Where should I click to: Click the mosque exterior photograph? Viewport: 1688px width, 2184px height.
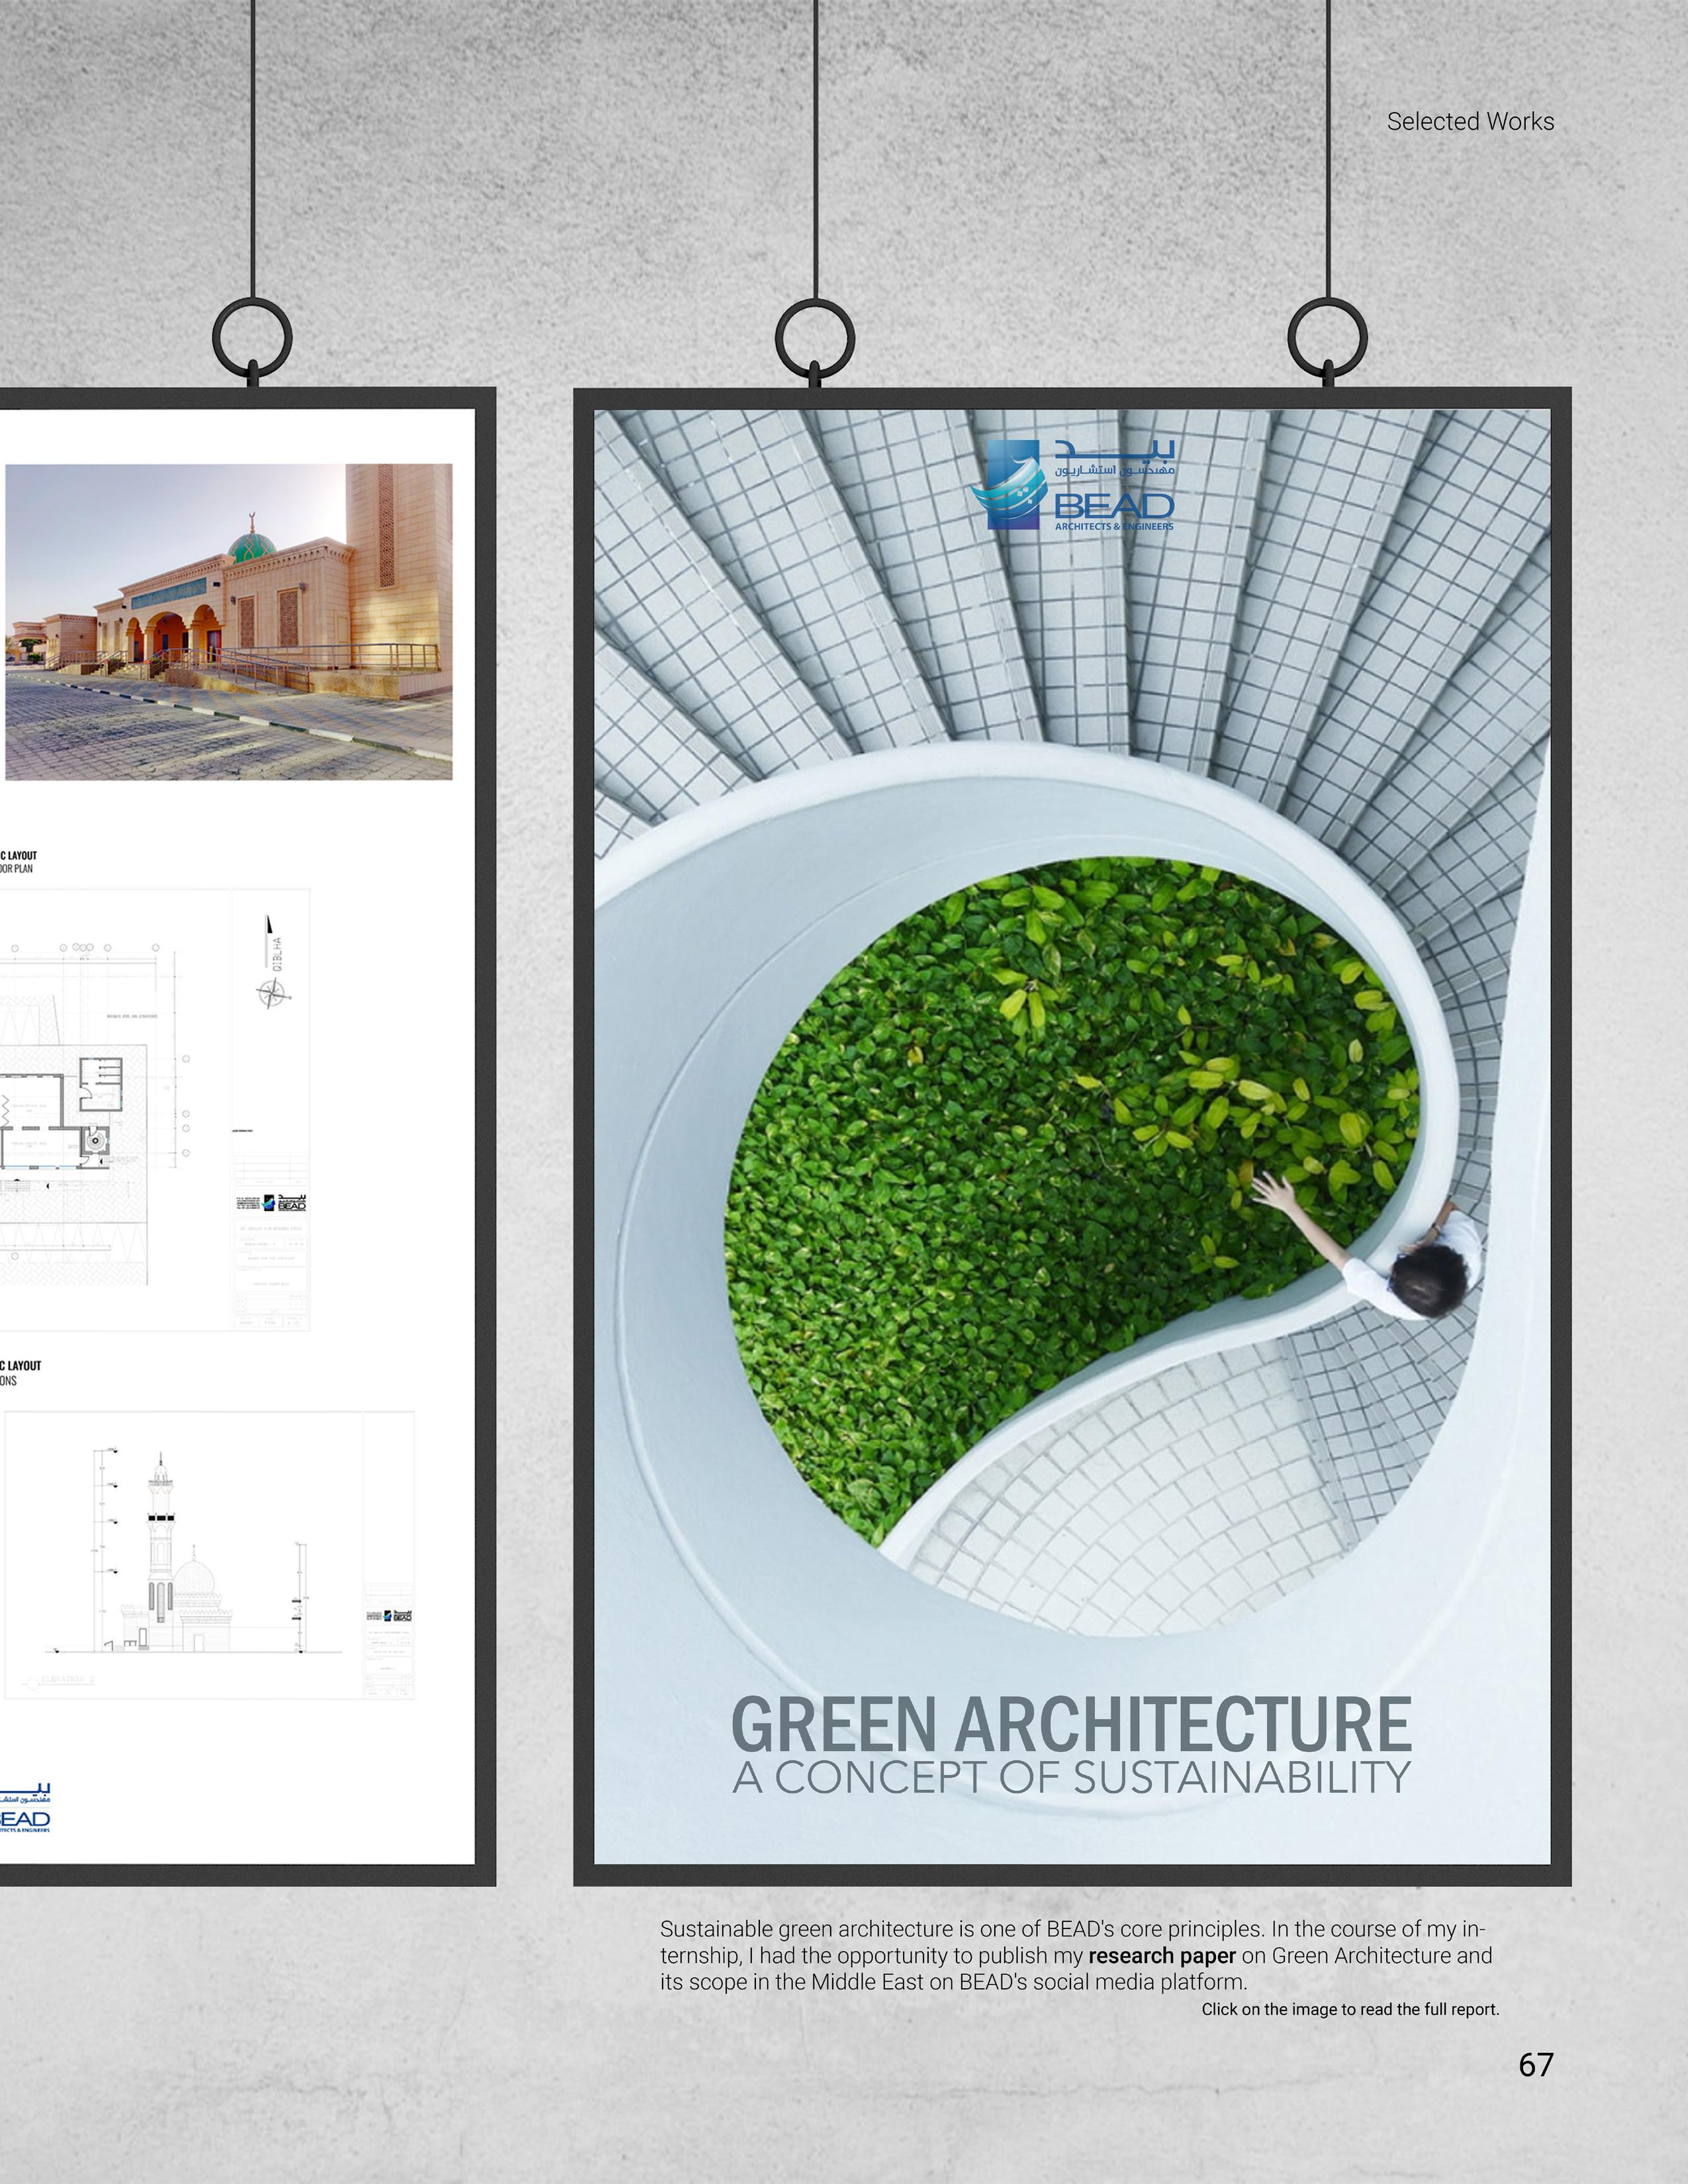[229, 621]
